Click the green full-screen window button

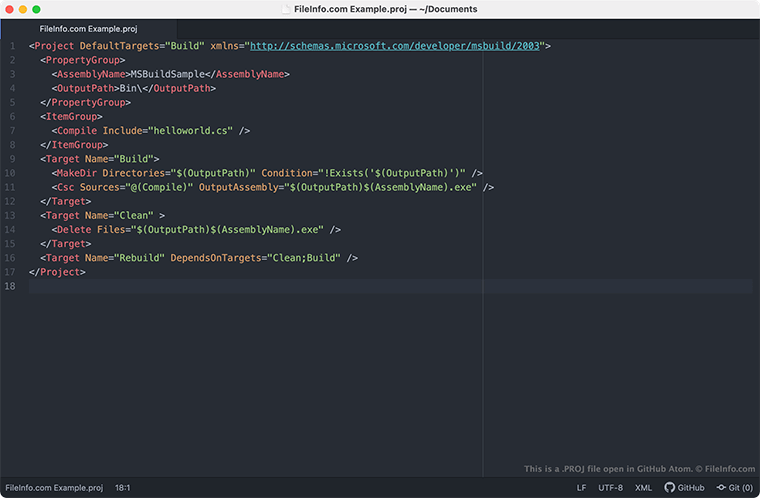click(x=37, y=9)
